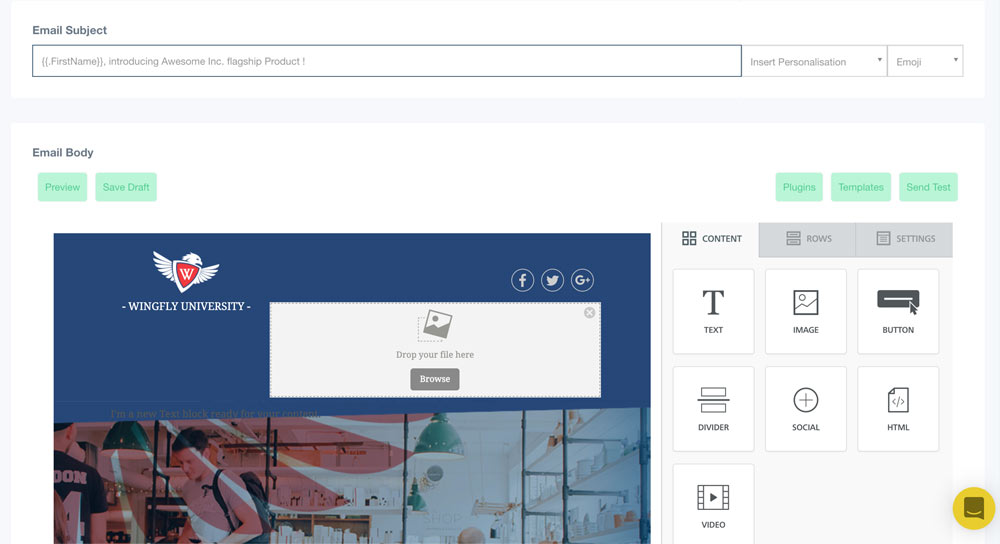Close the image drop placeholder
The width and height of the screenshot is (1000, 544).
(589, 313)
